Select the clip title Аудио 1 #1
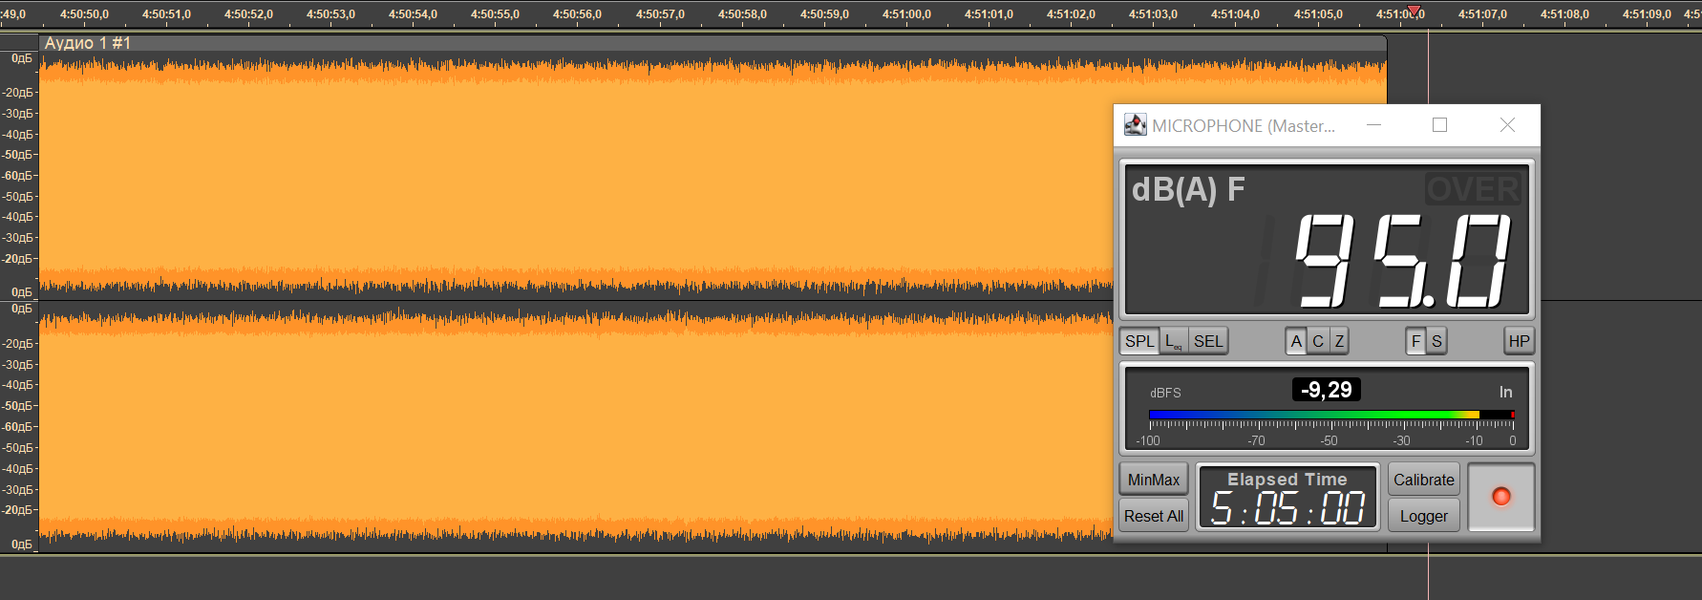 click(88, 43)
